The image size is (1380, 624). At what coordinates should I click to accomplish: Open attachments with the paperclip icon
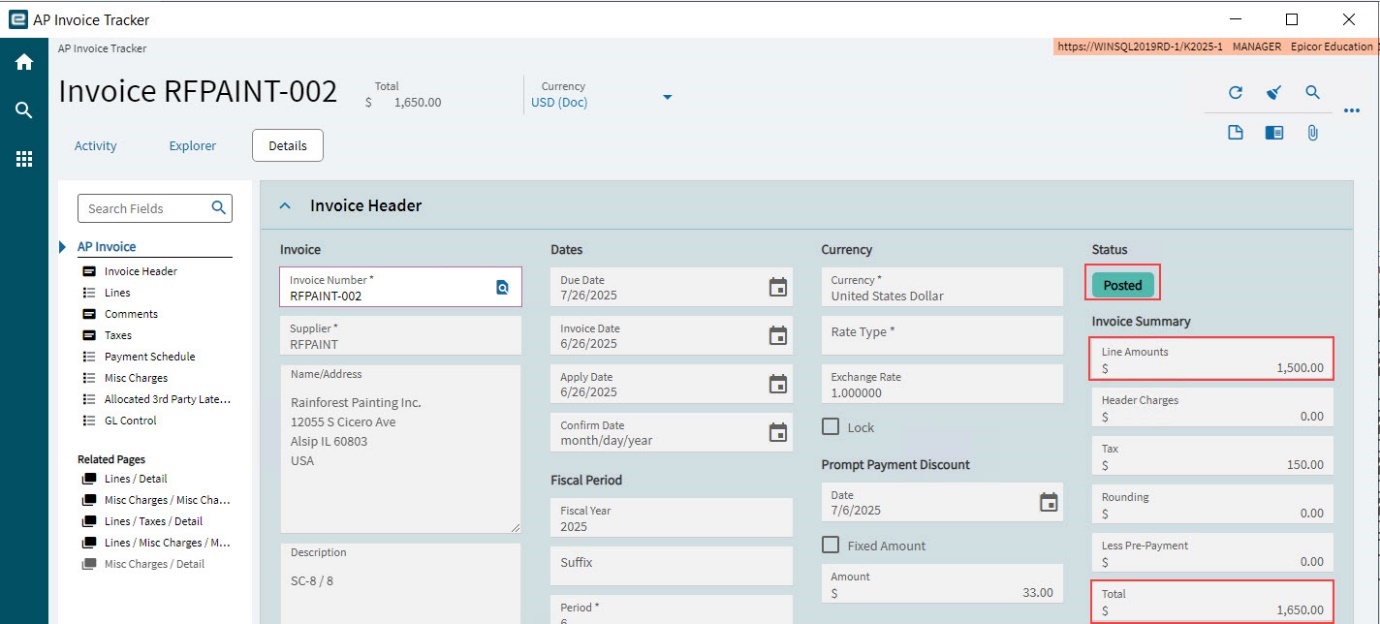pyautogui.click(x=1313, y=132)
